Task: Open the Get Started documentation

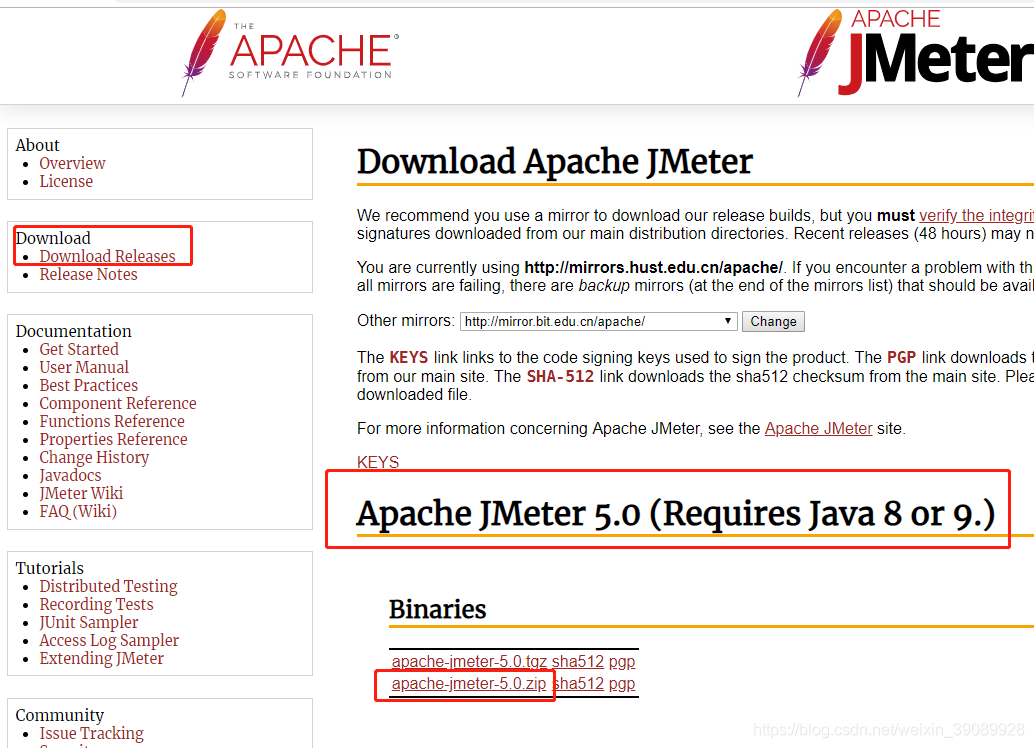Action: click(x=78, y=350)
